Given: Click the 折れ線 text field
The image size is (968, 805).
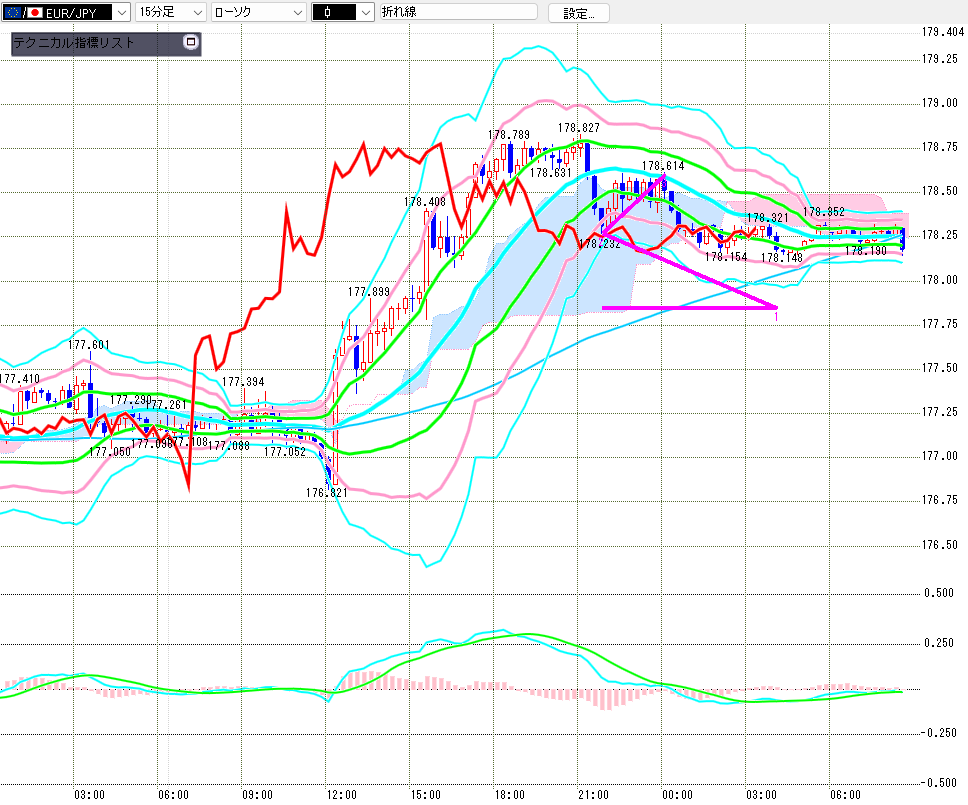Looking at the screenshot, I should [456, 13].
